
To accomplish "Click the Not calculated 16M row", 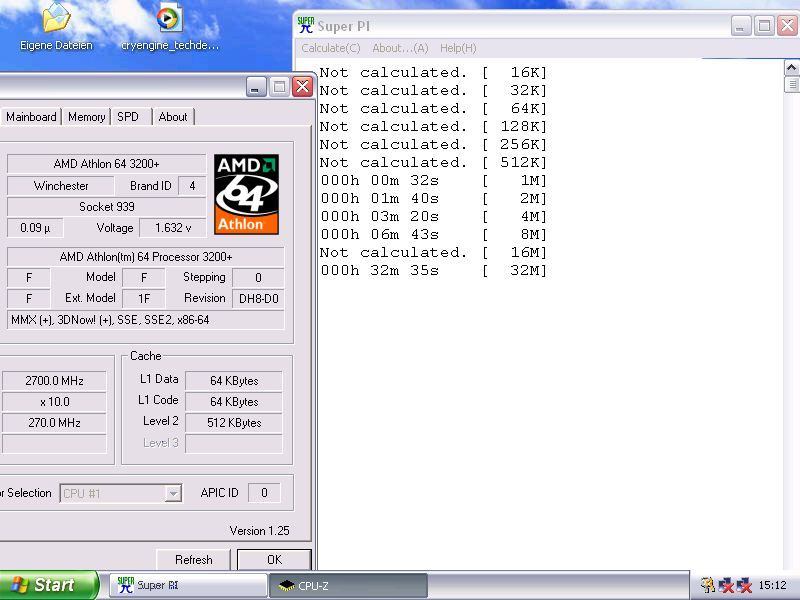I will pos(434,252).
